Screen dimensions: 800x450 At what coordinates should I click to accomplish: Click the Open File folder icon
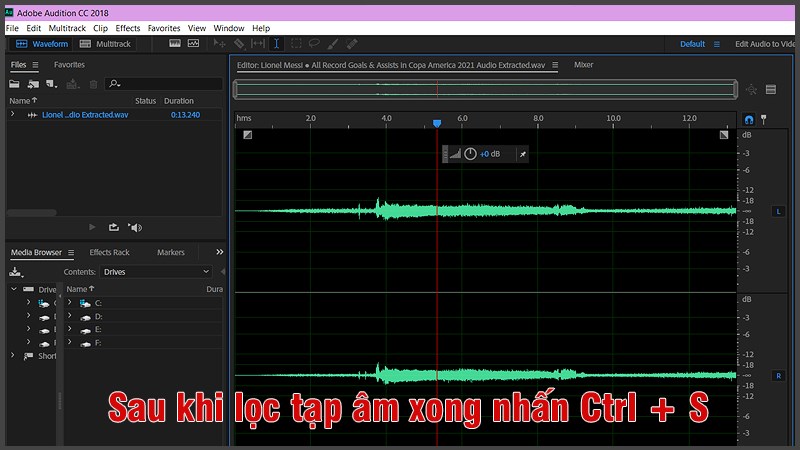(x=14, y=84)
